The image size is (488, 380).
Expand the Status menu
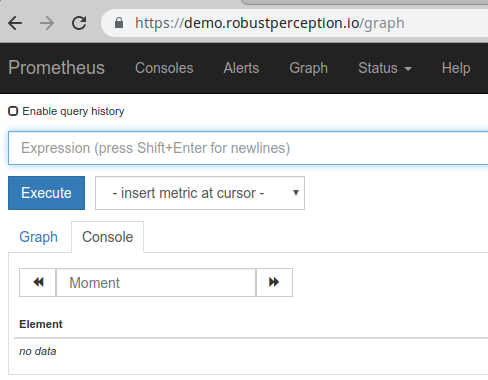click(385, 68)
